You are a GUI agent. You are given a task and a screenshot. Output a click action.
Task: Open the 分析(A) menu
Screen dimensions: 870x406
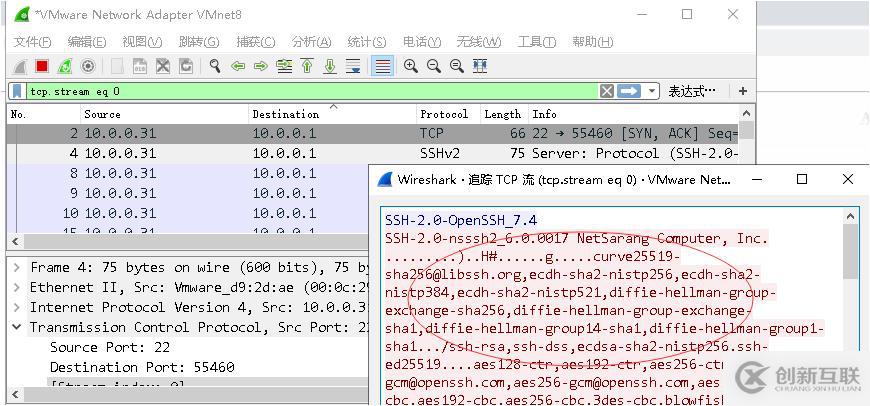(311, 42)
